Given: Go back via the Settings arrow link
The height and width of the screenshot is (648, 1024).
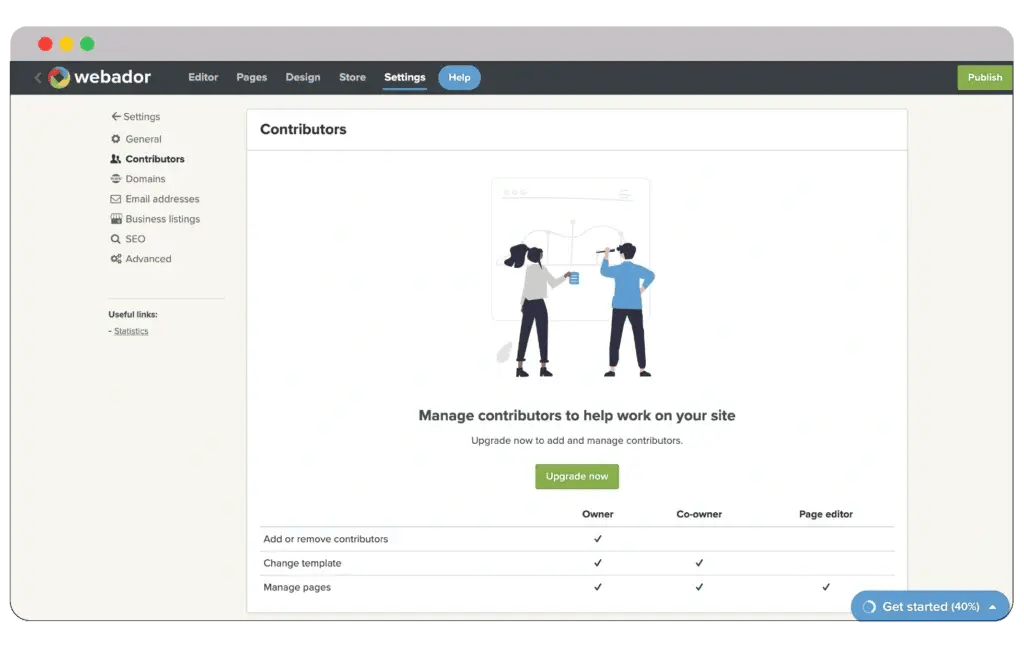Looking at the screenshot, I should 135,117.
